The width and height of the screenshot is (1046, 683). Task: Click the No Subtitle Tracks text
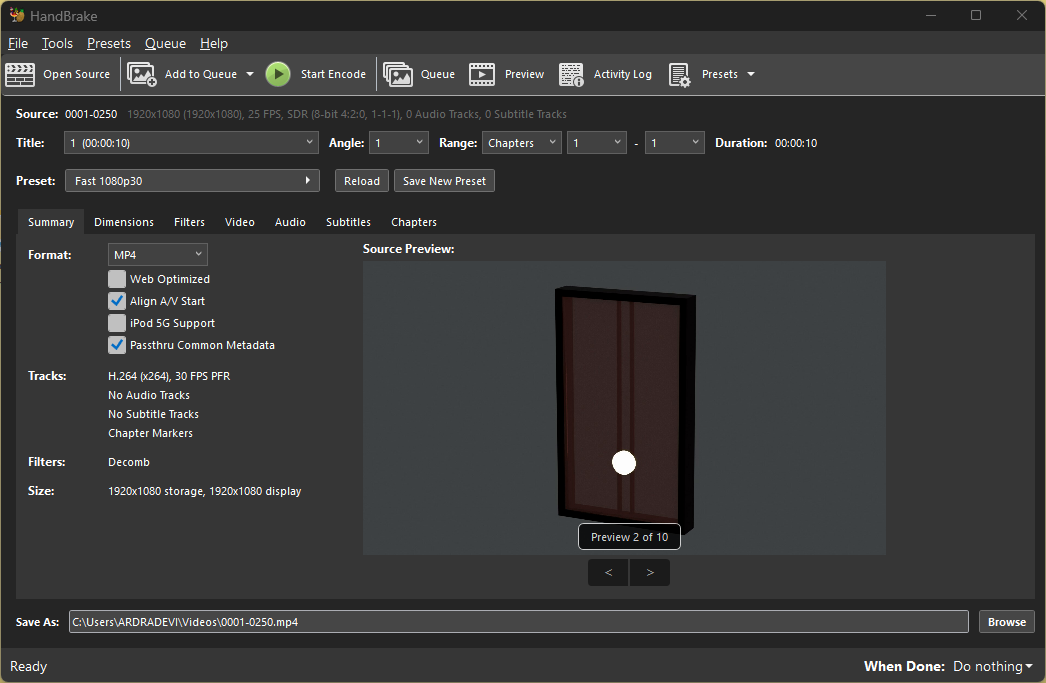point(153,414)
